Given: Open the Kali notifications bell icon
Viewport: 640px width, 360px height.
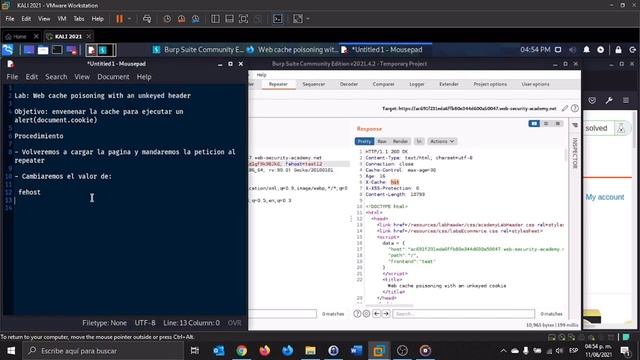Looking at the screenshot, I should click(x=587, y=50).
